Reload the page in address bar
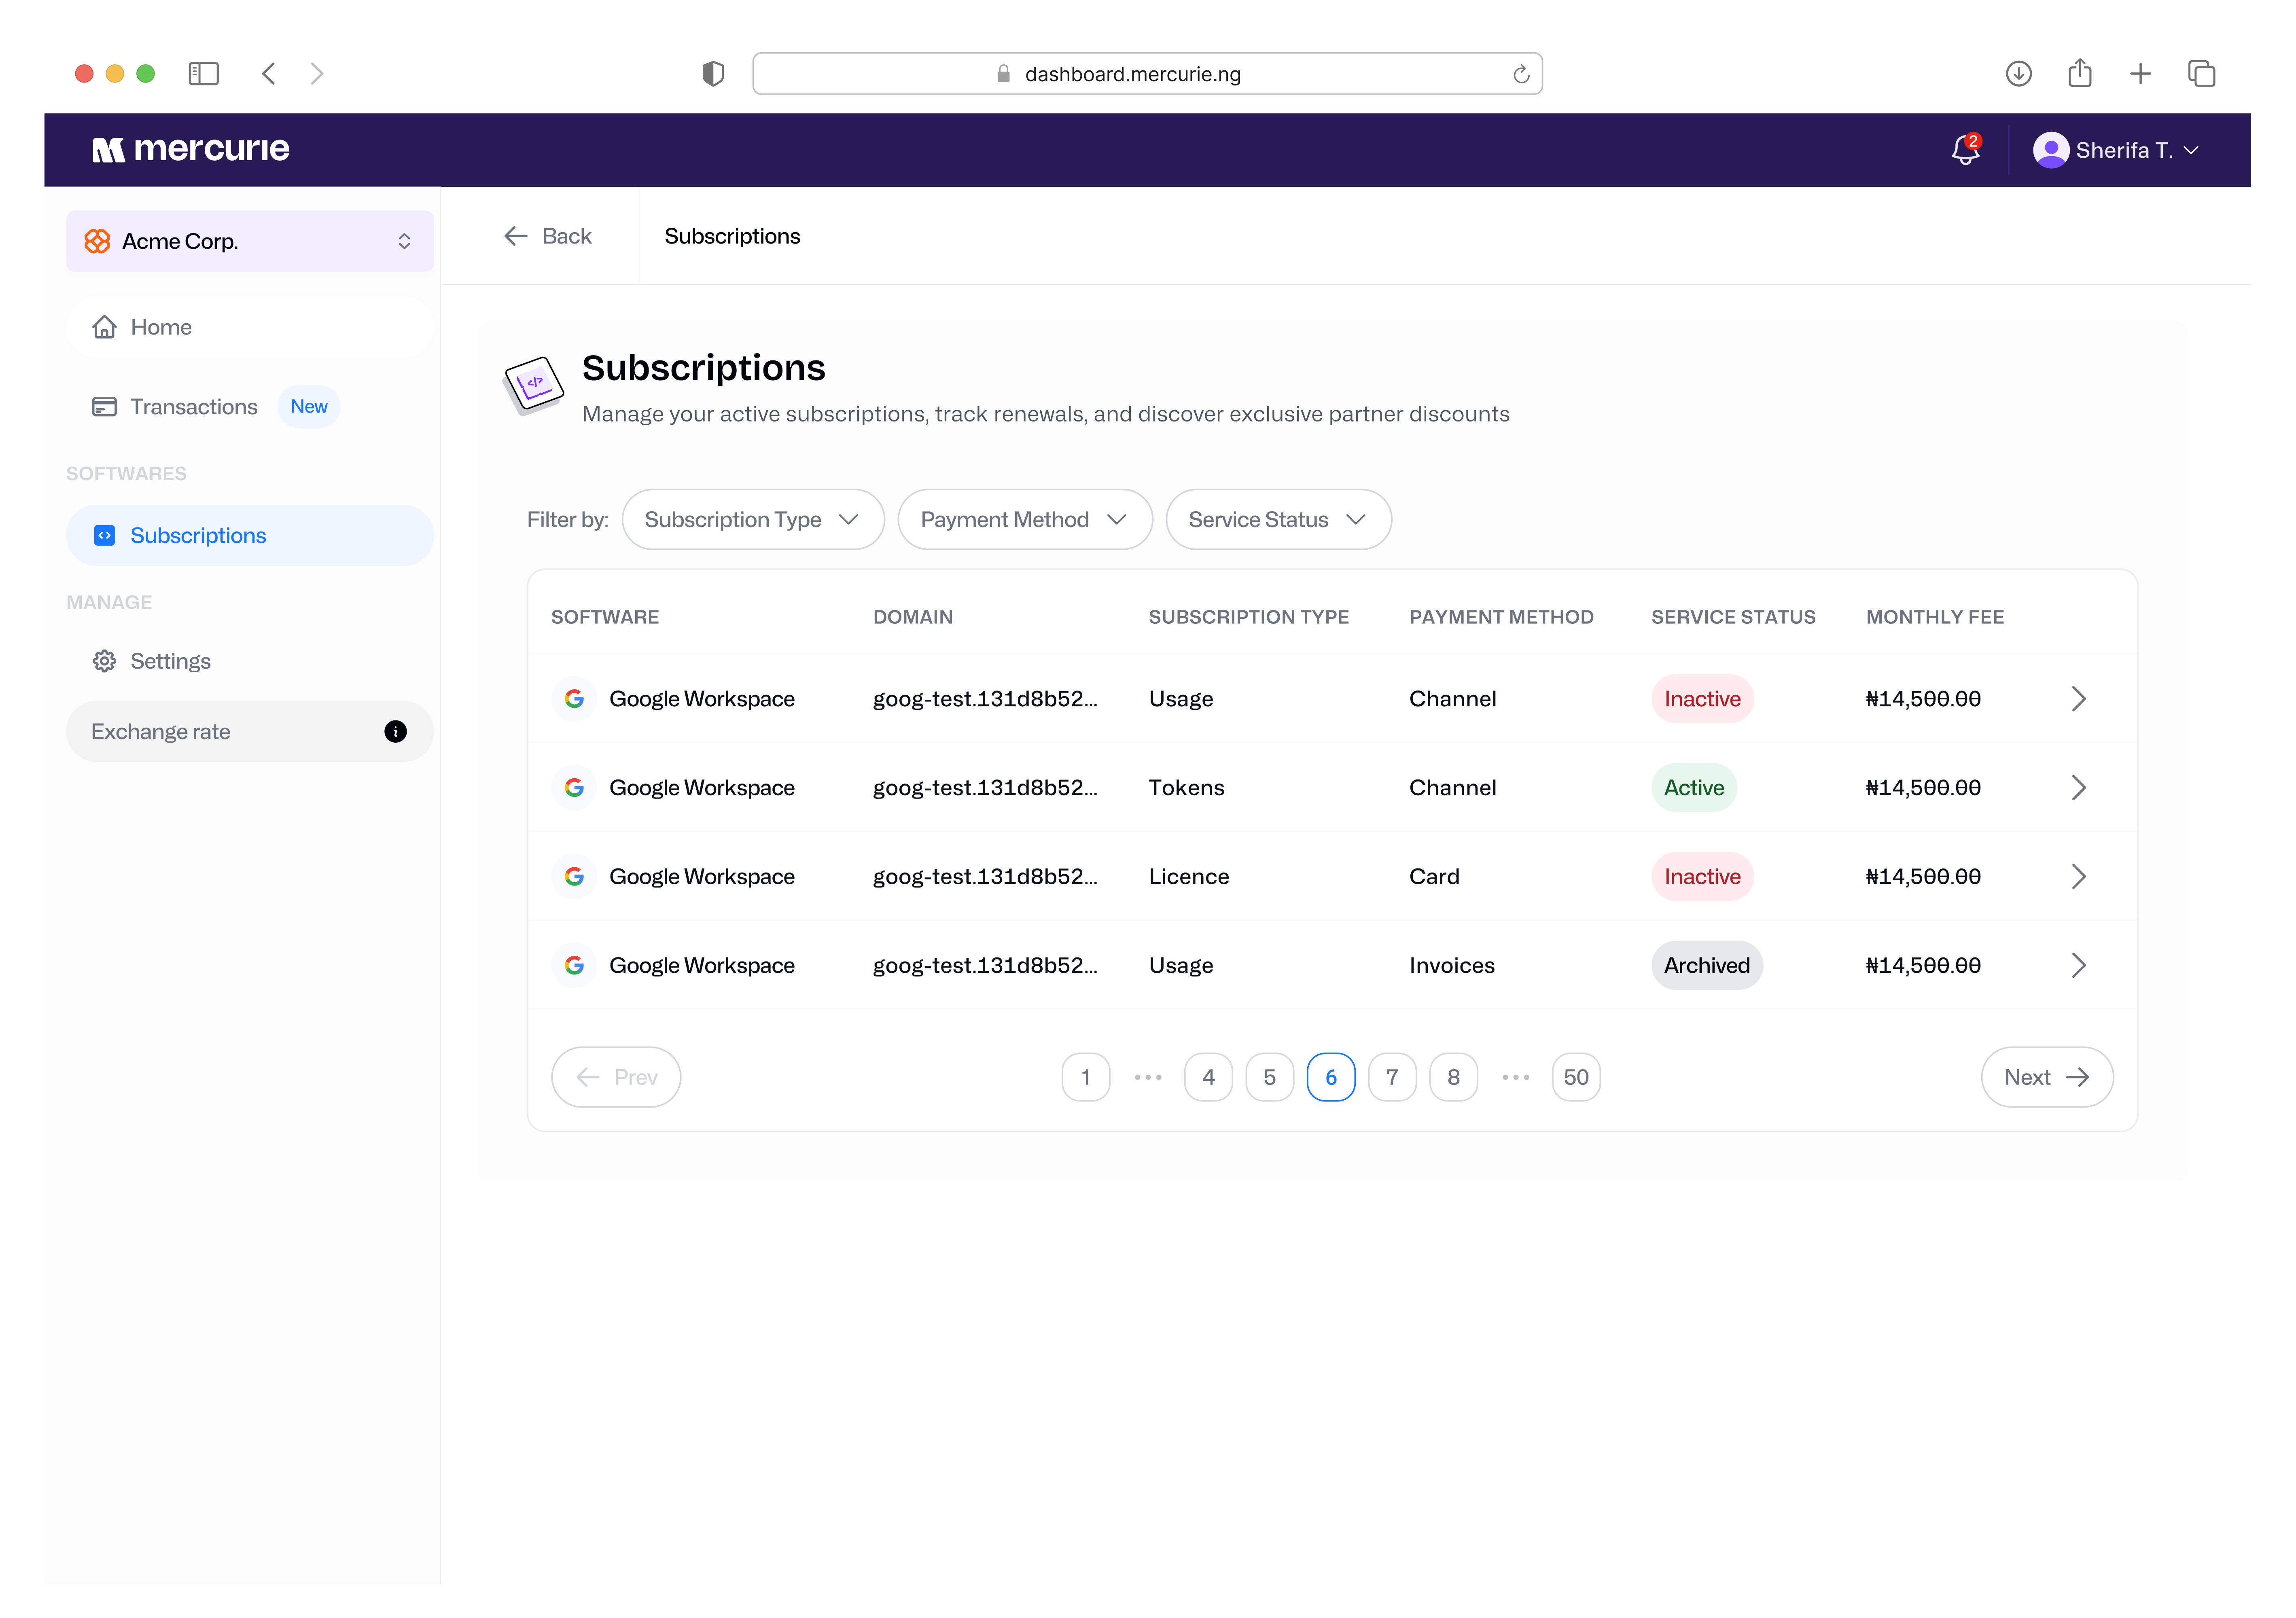 1521,74
